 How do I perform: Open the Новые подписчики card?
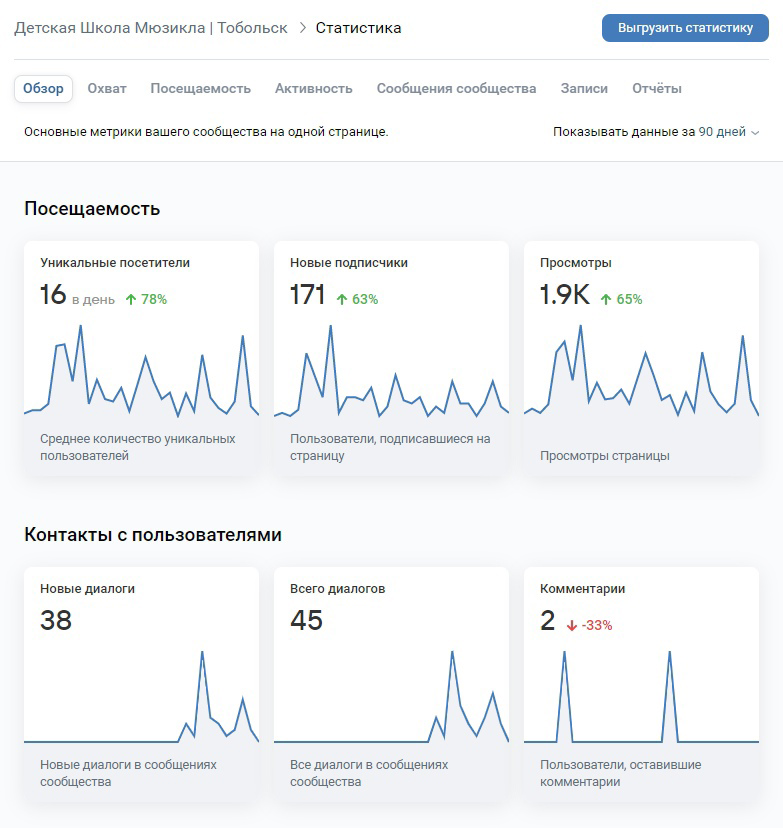391,359
